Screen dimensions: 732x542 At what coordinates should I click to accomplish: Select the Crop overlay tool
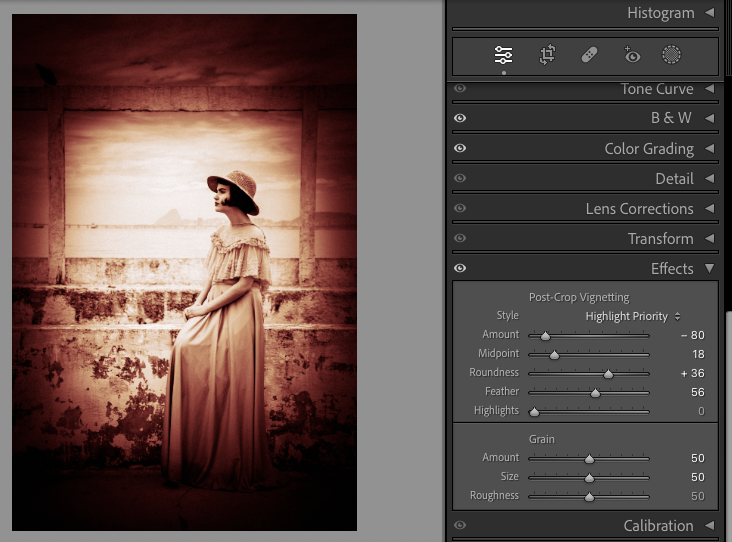pos(547,56)
